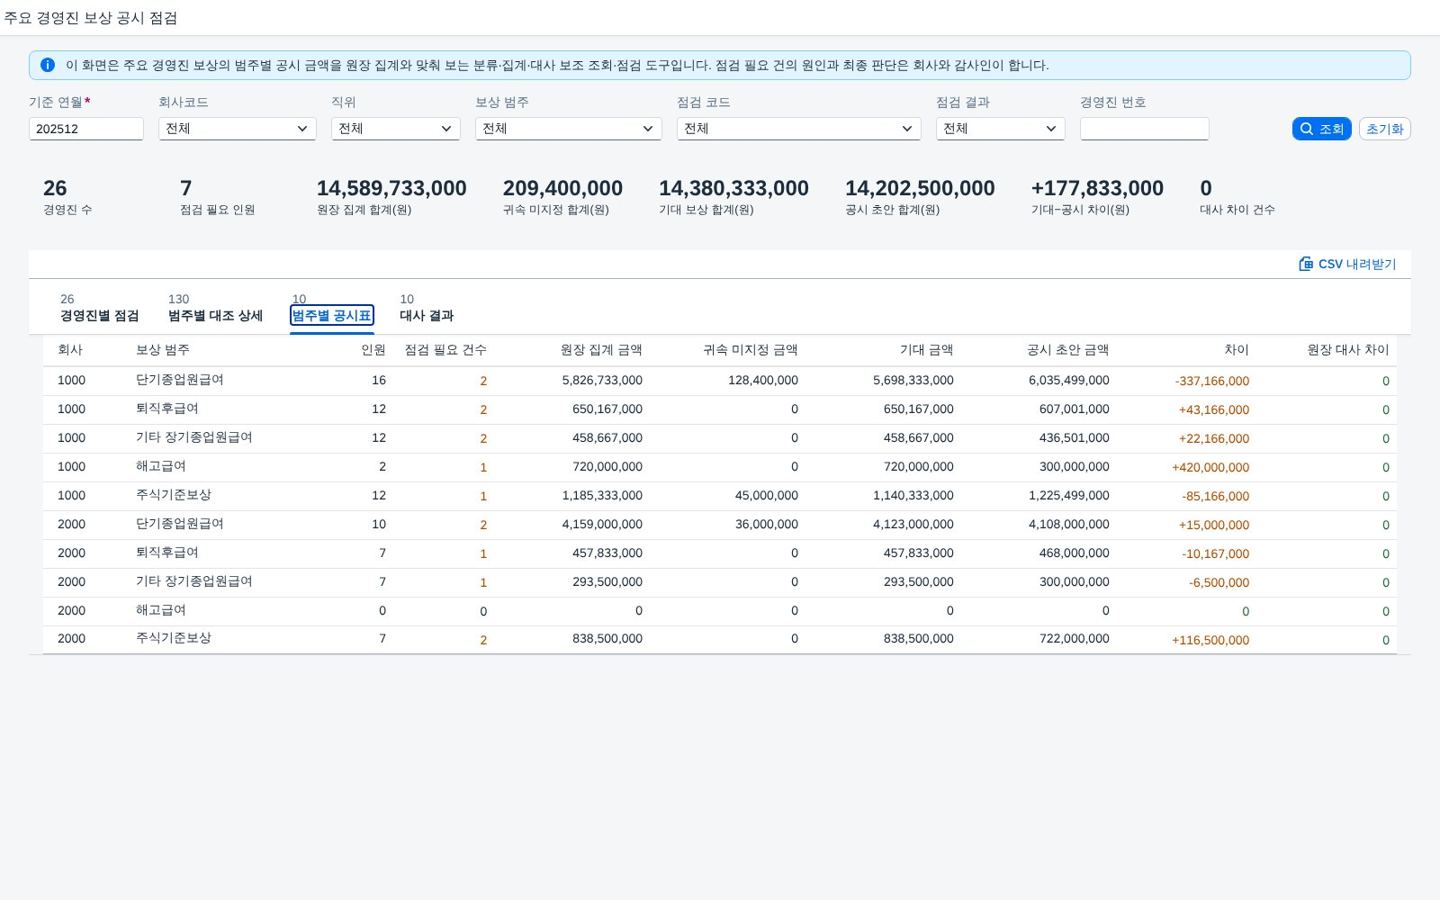This screenshot has width=1440, height=900.
Task: Click the unassigned amount 128,400,000
Action: pos(763,380)
